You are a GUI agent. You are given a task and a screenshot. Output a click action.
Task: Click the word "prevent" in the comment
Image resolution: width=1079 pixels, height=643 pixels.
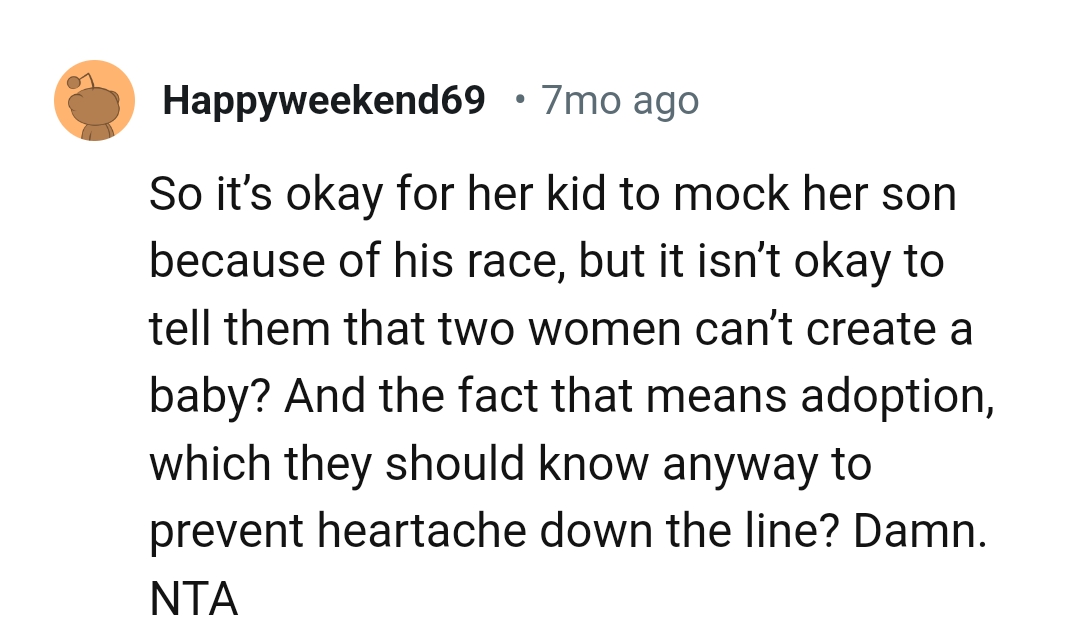click(226, 534)
